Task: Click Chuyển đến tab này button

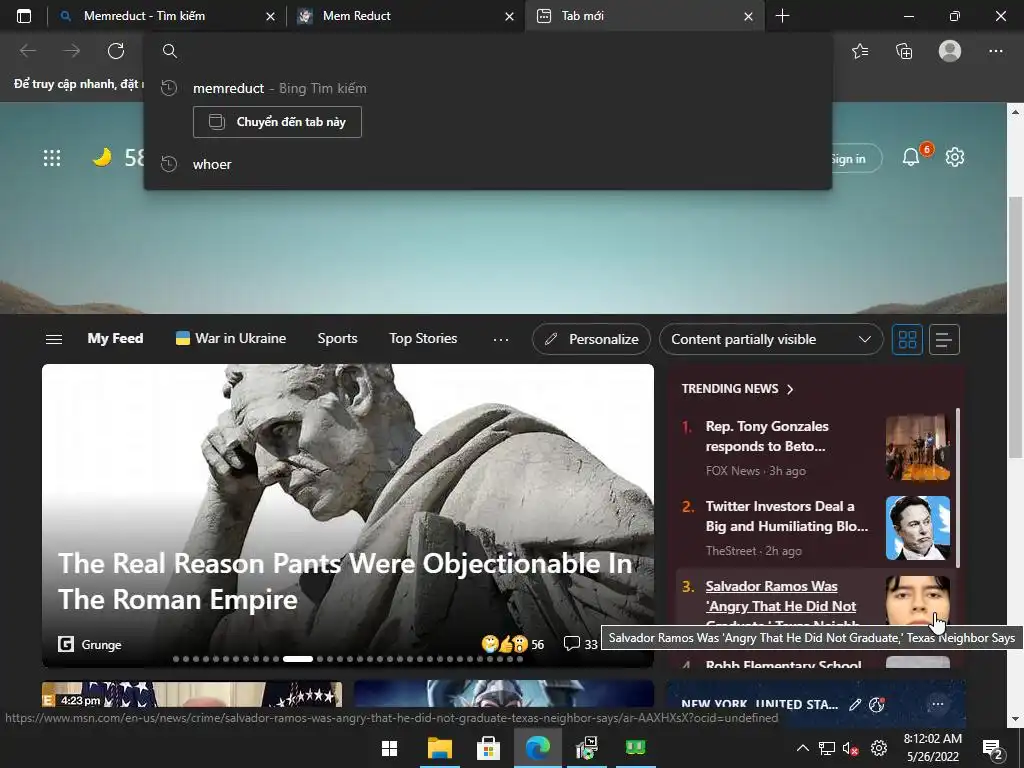Action: point(278,122)
